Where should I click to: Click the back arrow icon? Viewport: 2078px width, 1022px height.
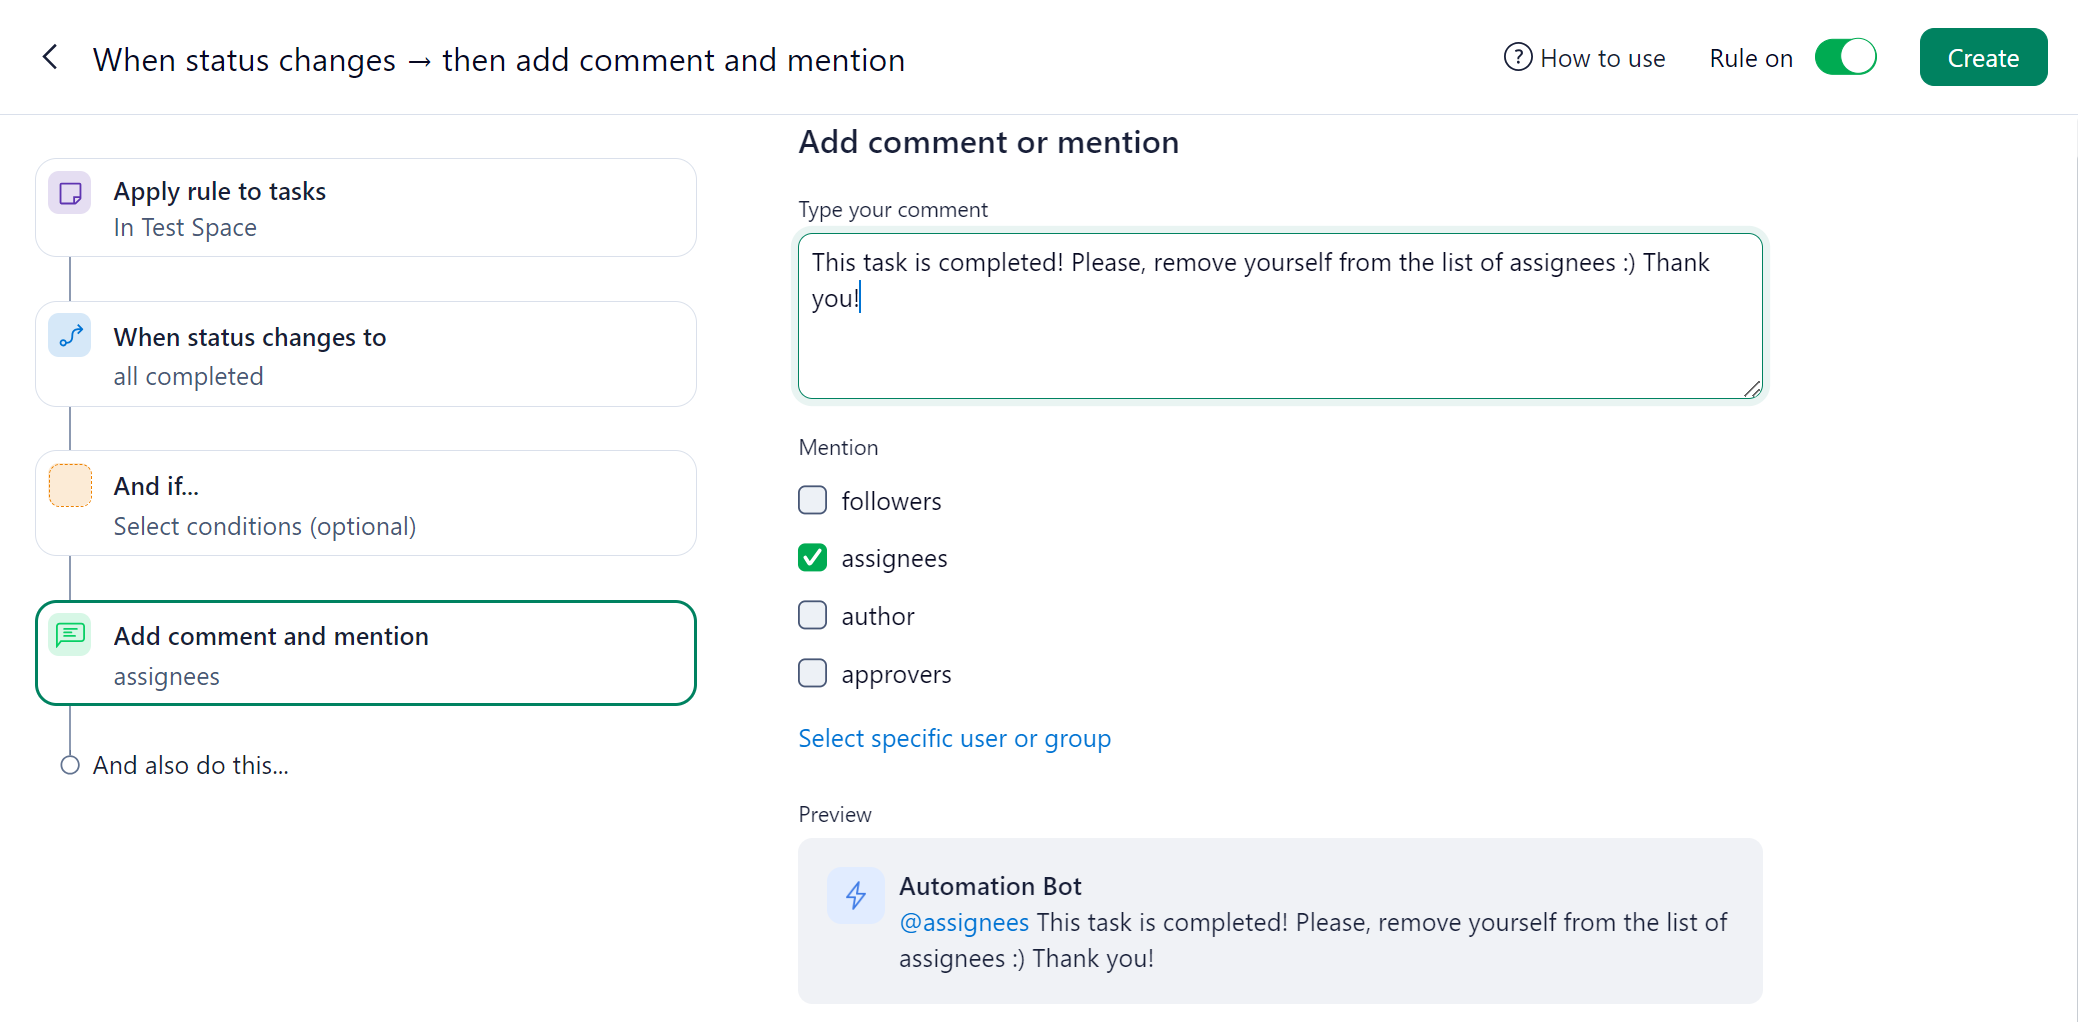click(x=50, y=58)
